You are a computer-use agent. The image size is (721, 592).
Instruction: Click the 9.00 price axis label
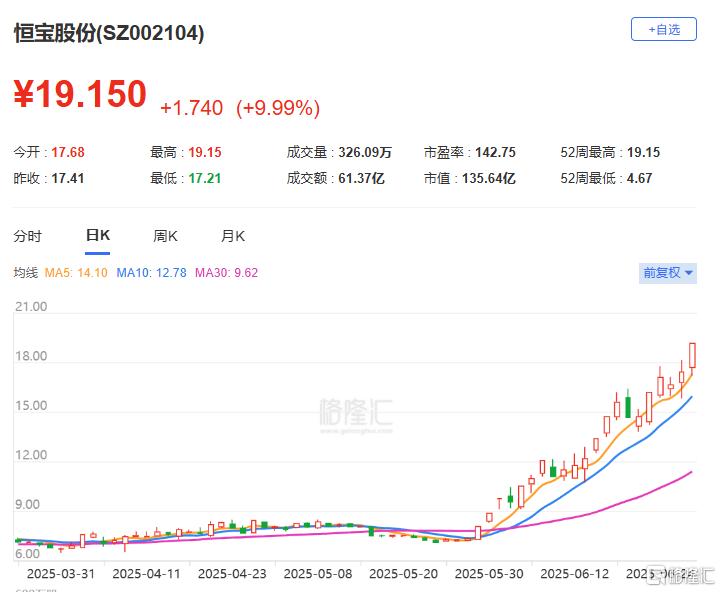point(27,505)
